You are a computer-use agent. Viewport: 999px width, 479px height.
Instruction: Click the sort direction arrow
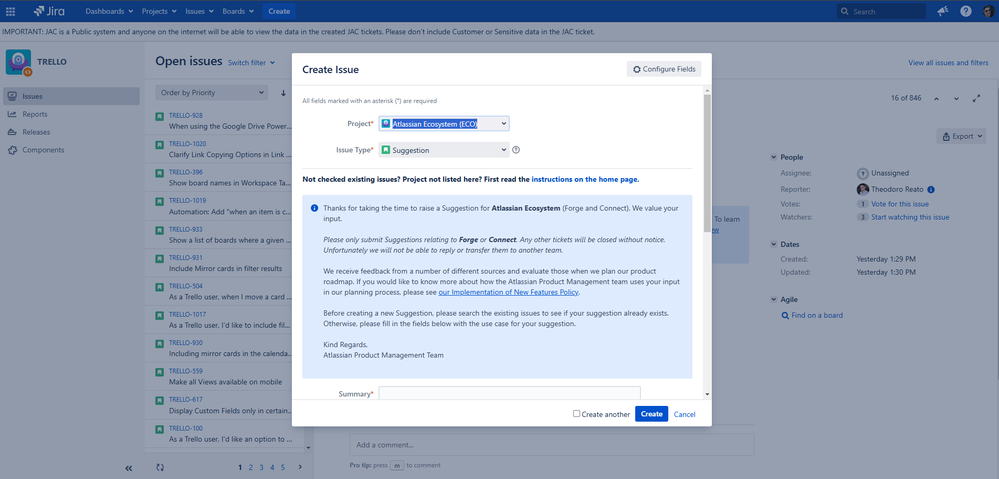284,93
